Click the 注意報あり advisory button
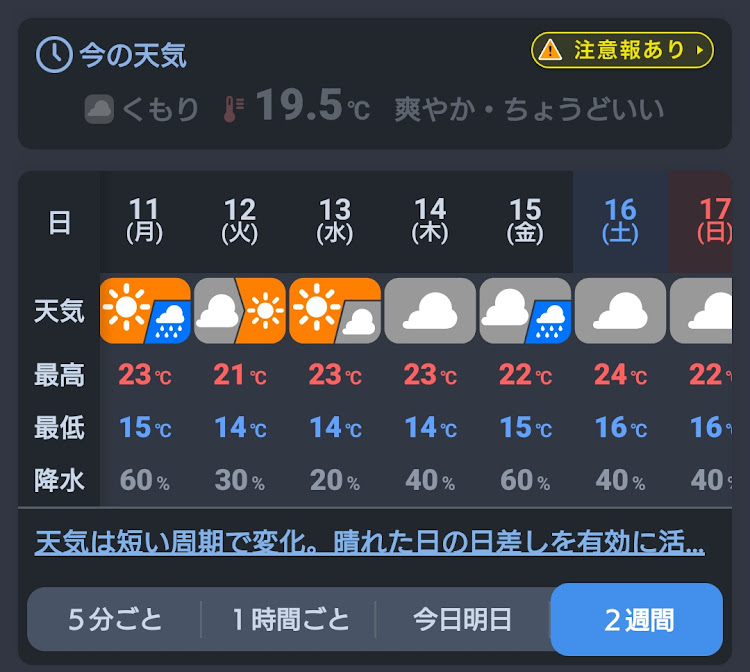This screenshot has height=672, width=750. [x=622, y=50]
